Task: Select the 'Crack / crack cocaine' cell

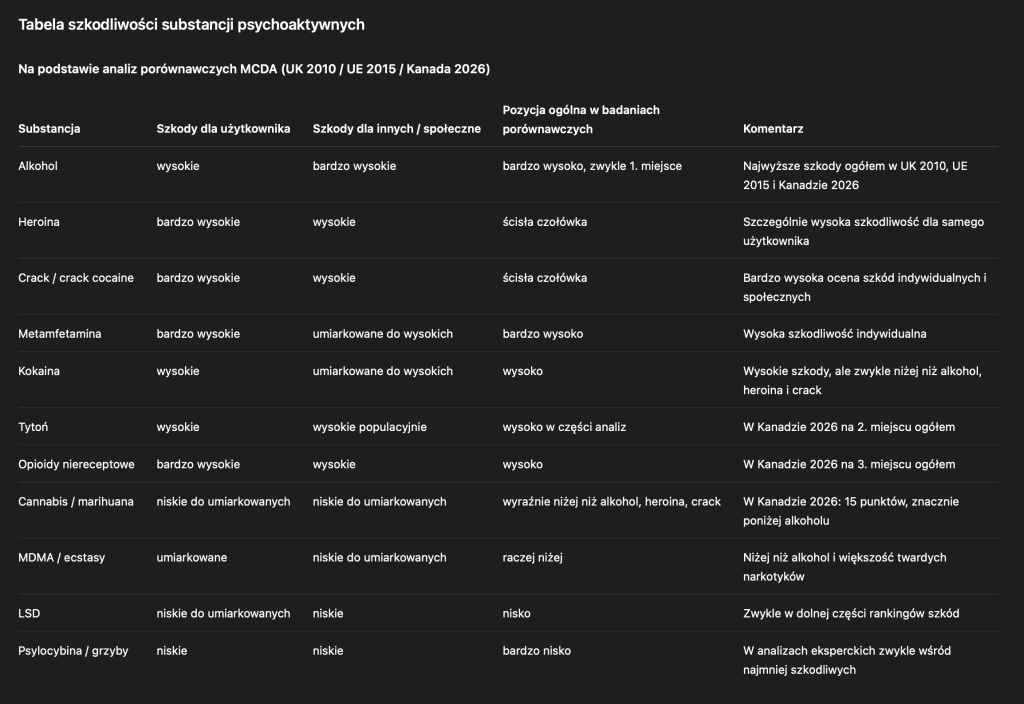Action: pos(76,278)
